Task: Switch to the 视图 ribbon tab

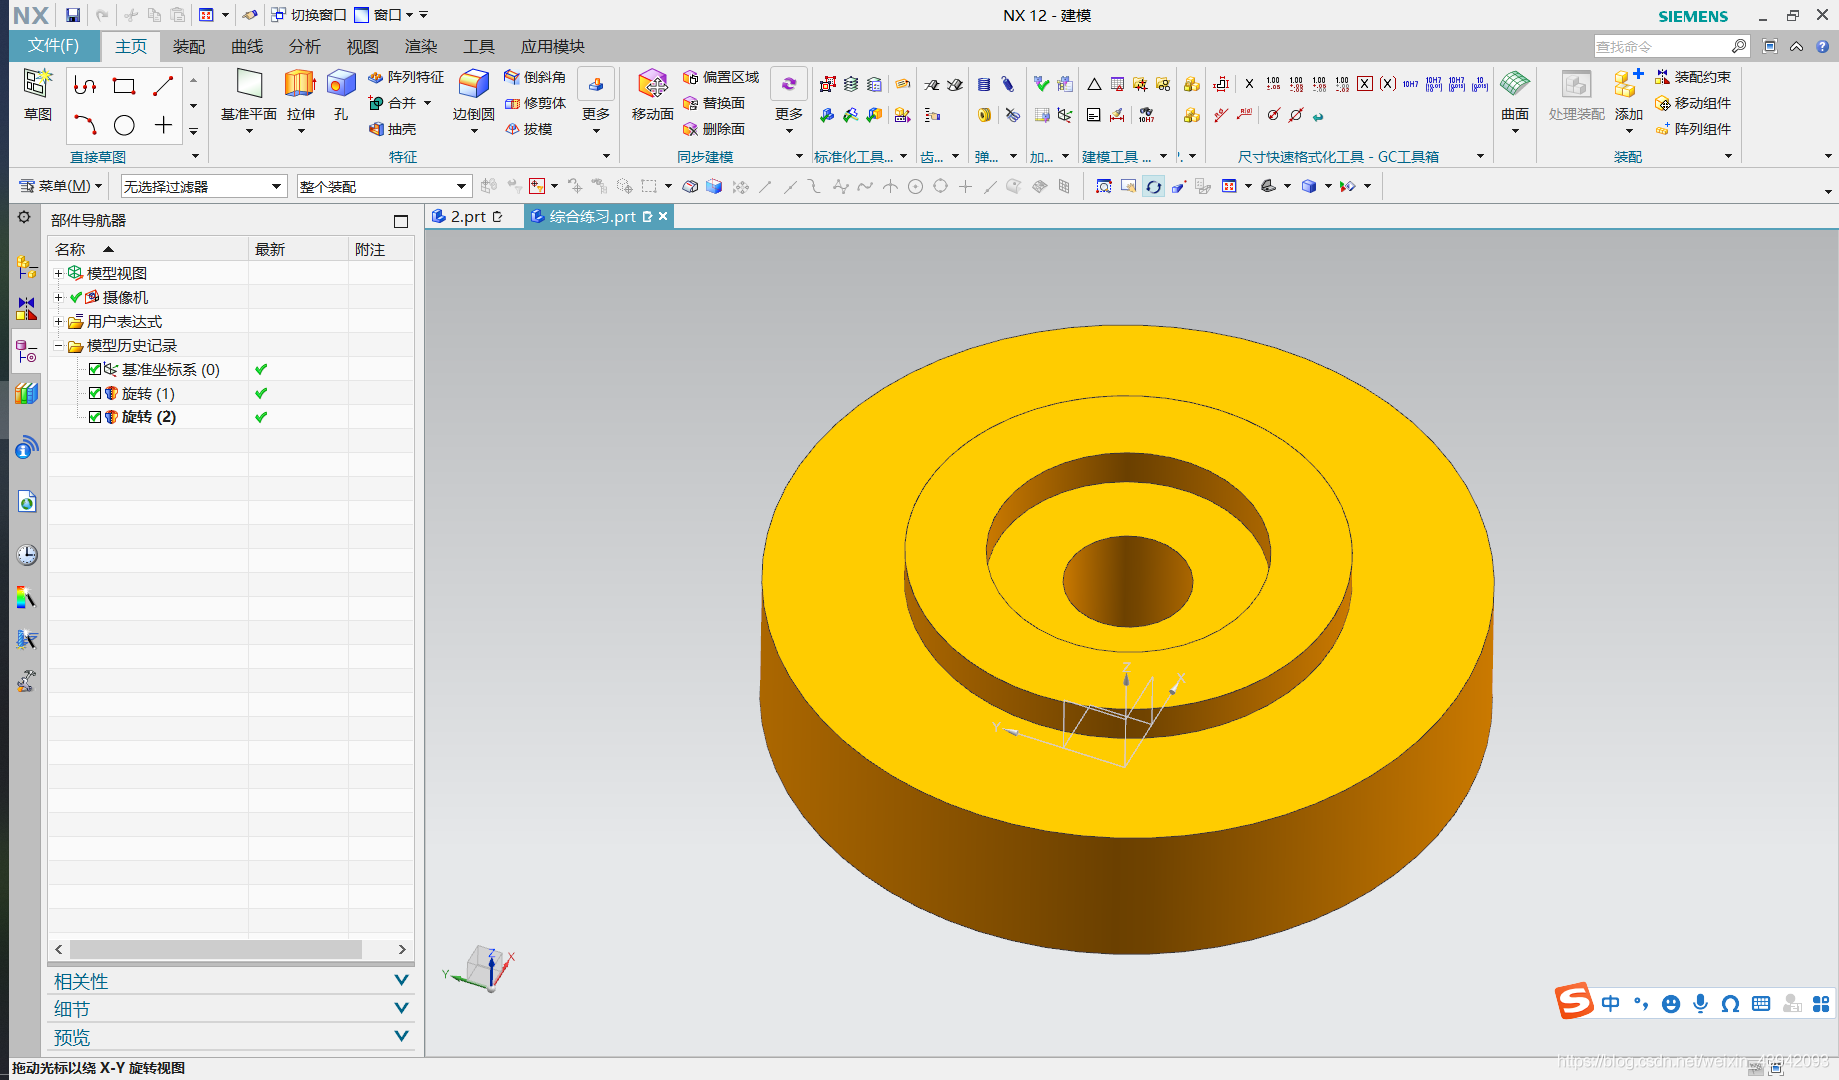Action: pos(363,47)
